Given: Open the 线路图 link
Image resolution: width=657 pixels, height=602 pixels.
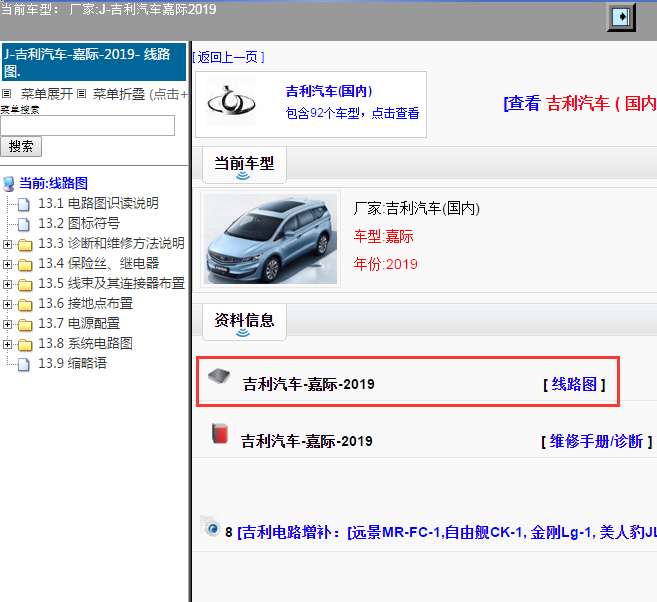Looking at the screenshot, I should tap(574, 384).
